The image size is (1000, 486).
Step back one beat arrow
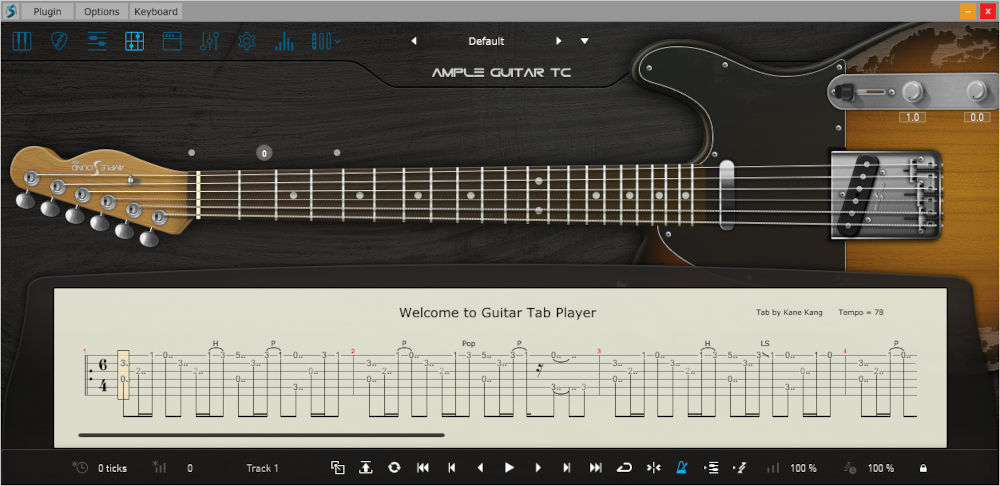coord(481,468)
